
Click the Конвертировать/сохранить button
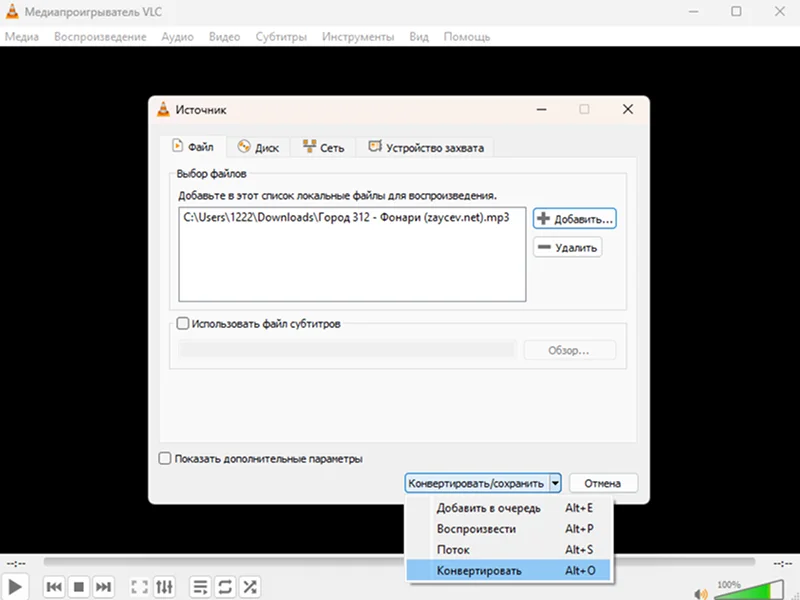(477, 483)
